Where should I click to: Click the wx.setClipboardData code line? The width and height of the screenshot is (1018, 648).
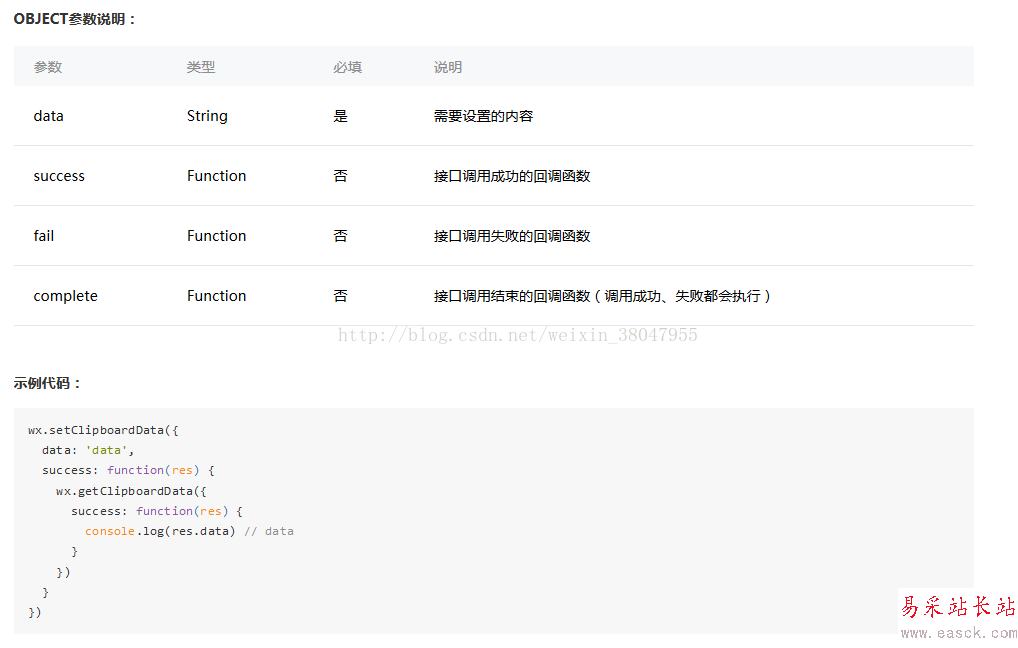coord(103,430)
